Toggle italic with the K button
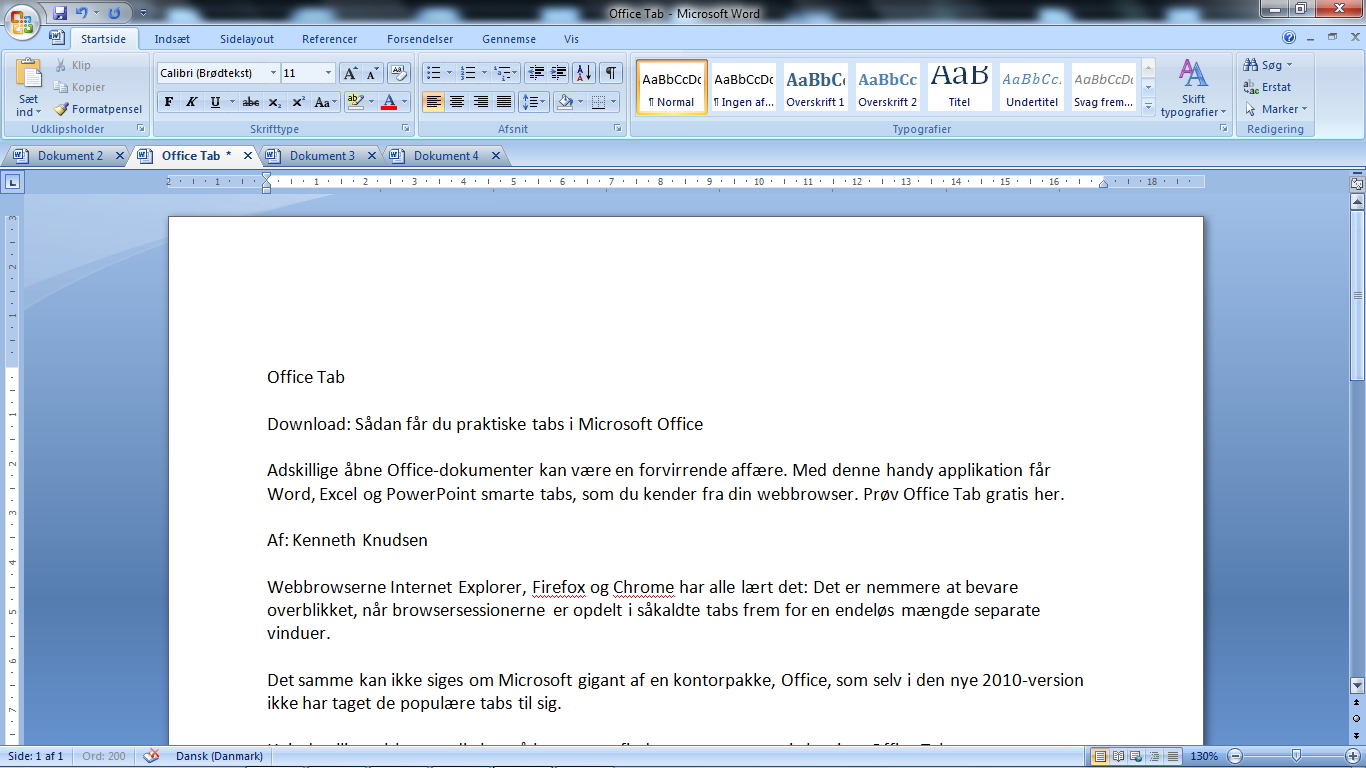Viewport: 1366px width, 768px height. click(x=191, y=101)
